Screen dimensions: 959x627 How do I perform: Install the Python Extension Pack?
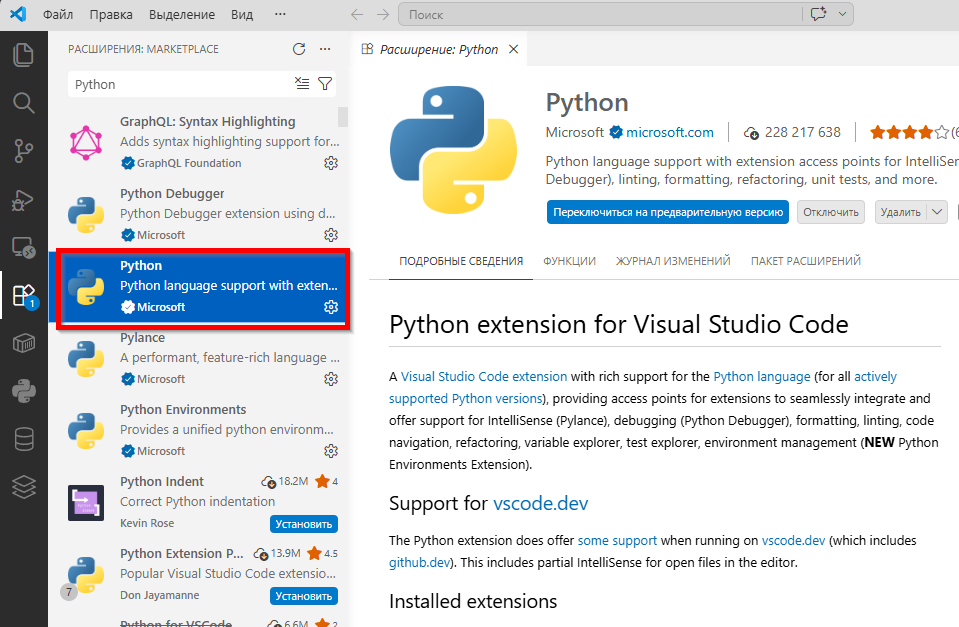(x=303, y=596)
